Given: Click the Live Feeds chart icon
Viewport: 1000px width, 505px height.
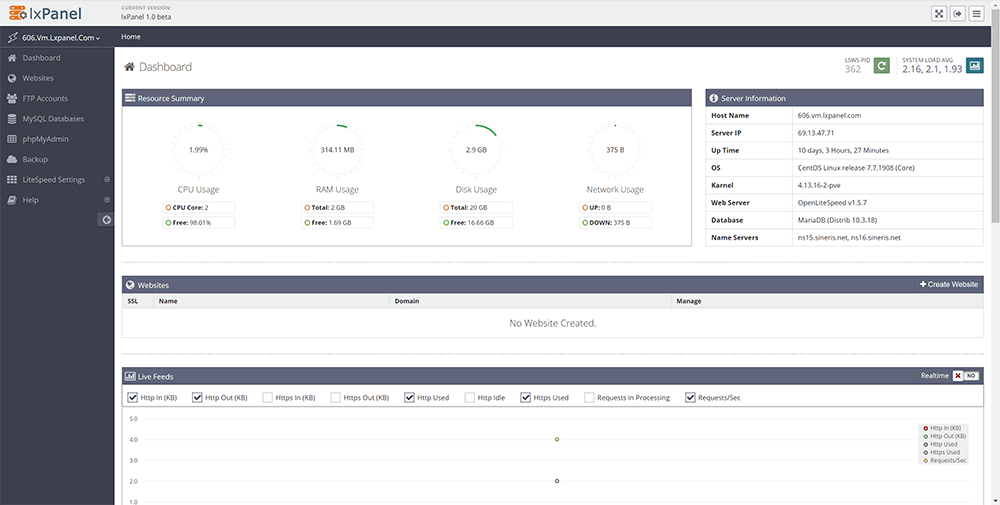Looking at the screenshot, I should 130,376.
